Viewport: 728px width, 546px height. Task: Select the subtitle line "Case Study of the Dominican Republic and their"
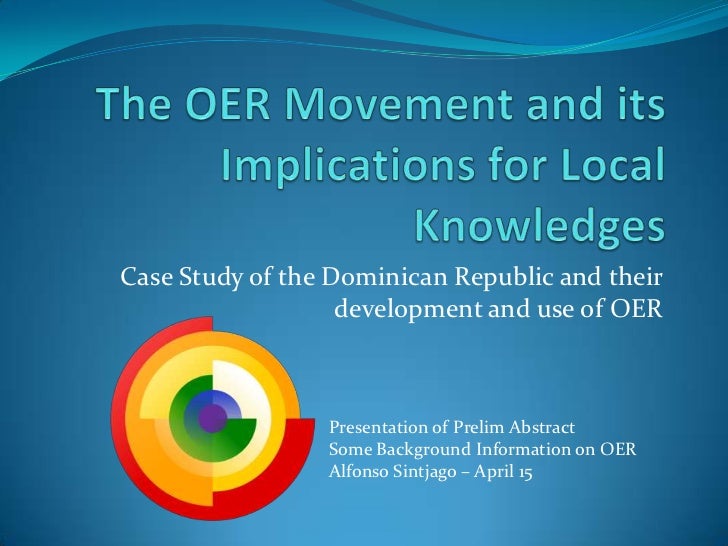[391, 278]
